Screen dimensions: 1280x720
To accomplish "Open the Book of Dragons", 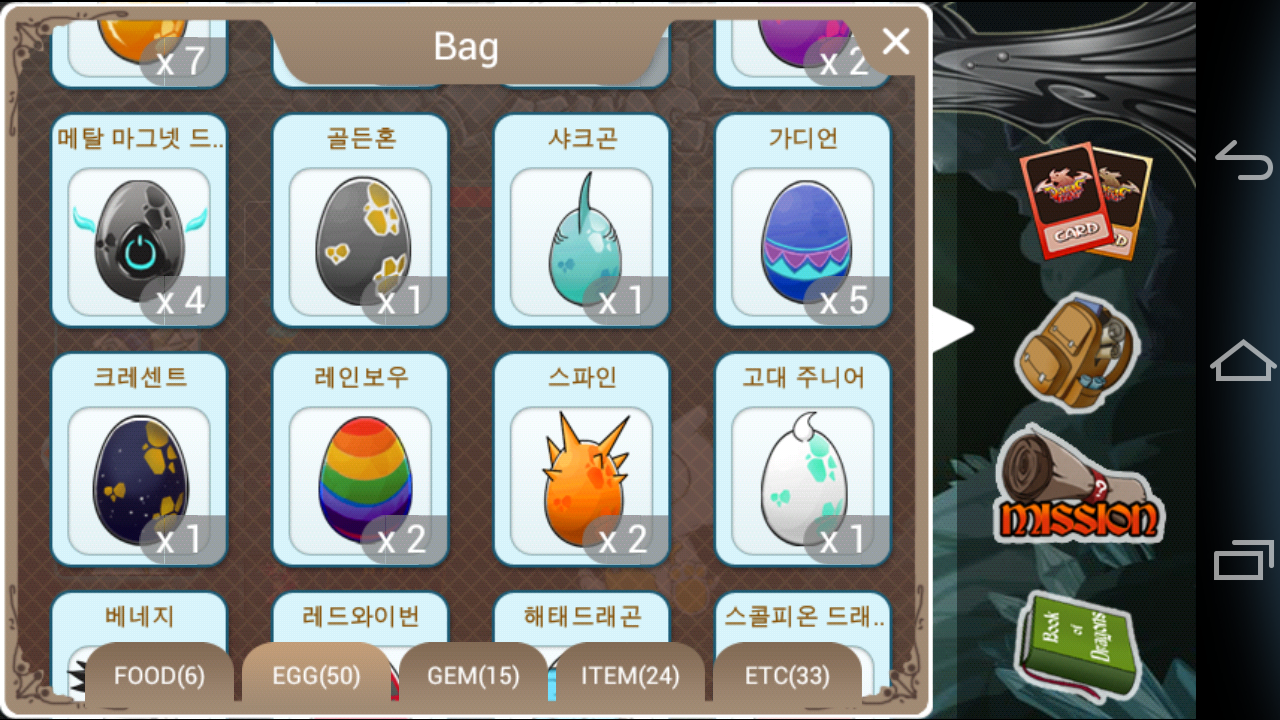I will tap(1076, 644).
